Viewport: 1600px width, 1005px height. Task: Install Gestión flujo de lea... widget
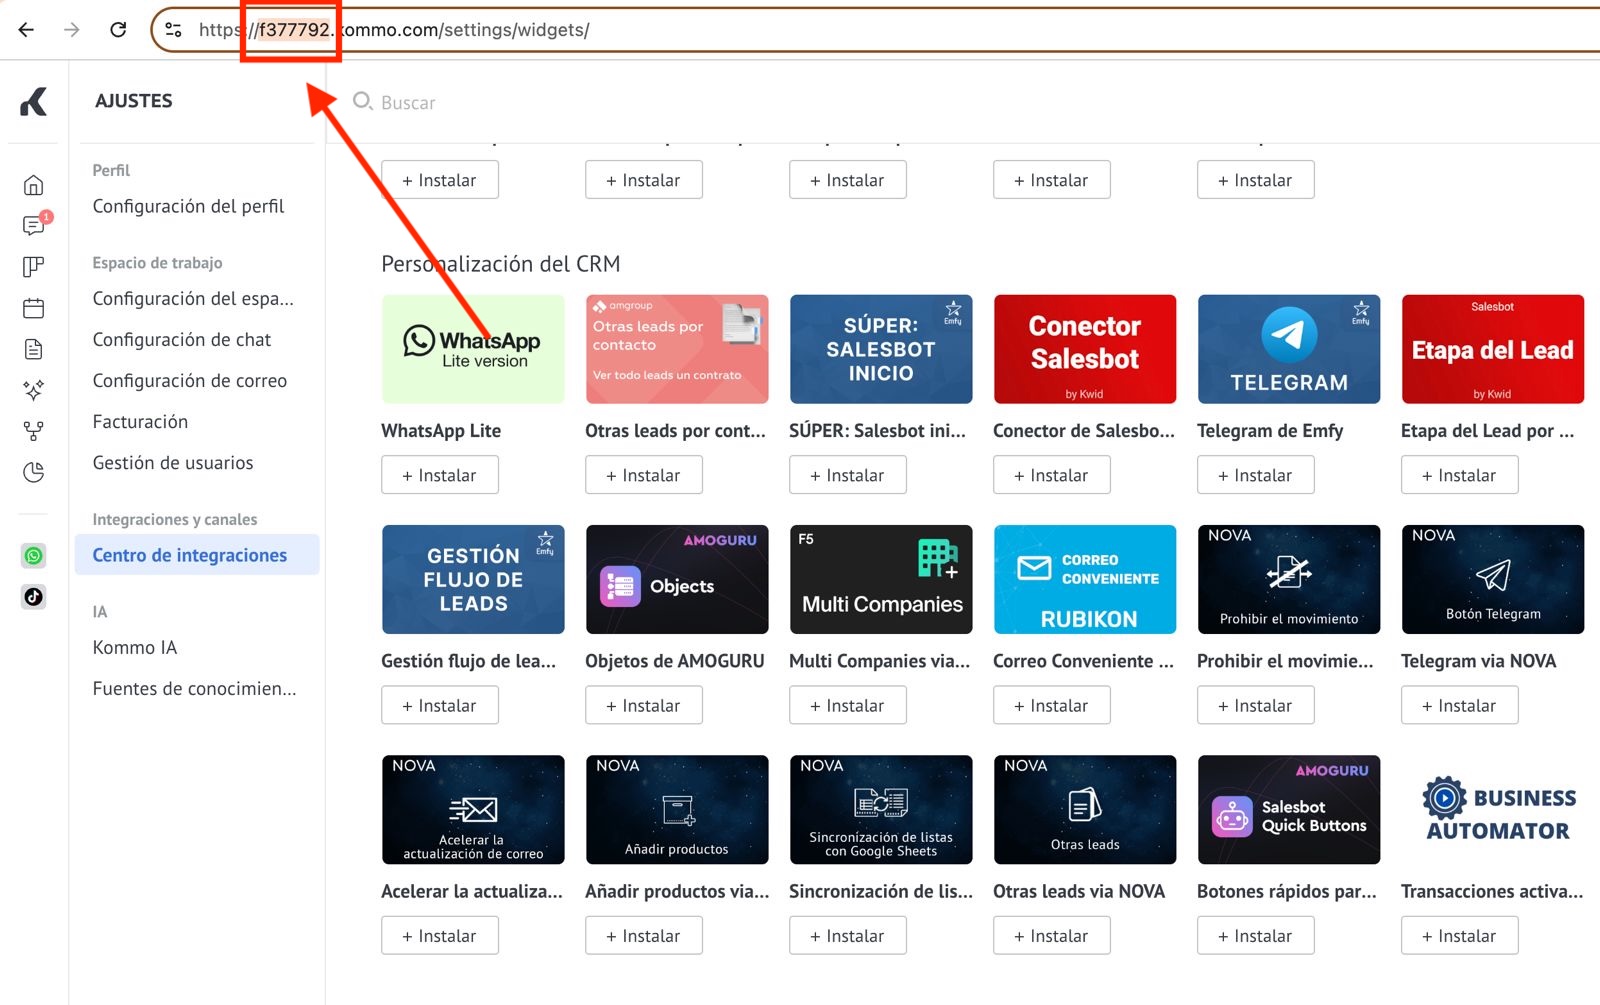pyautogui.click(x=440, y=705)
